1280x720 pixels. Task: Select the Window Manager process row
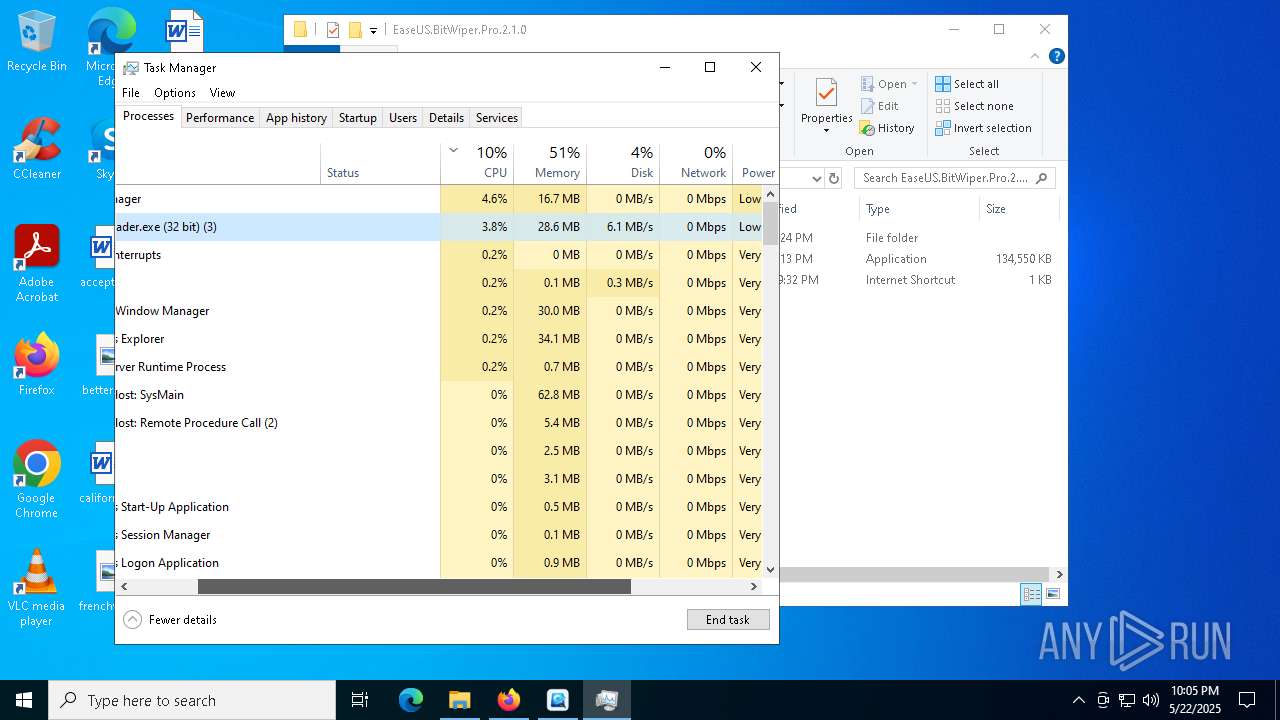click(x=439, y=311)
